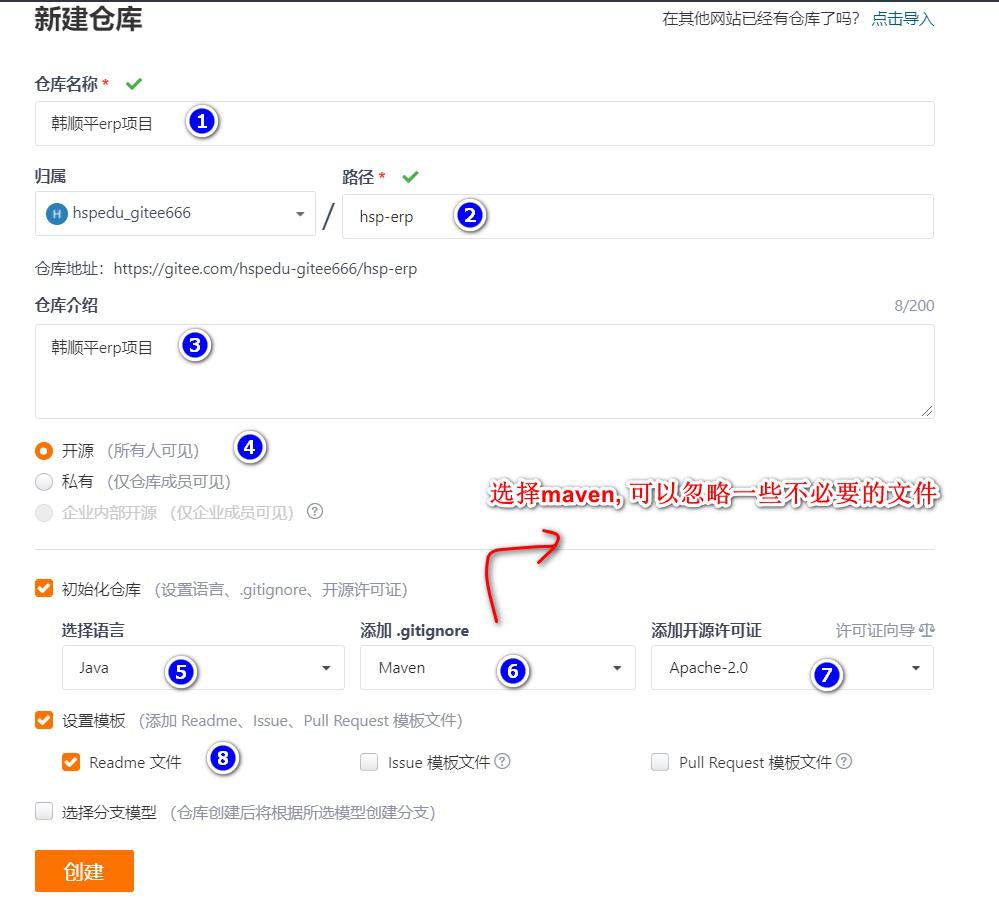Toggle the 初始化仓库 checkbox

pos(44,588)
